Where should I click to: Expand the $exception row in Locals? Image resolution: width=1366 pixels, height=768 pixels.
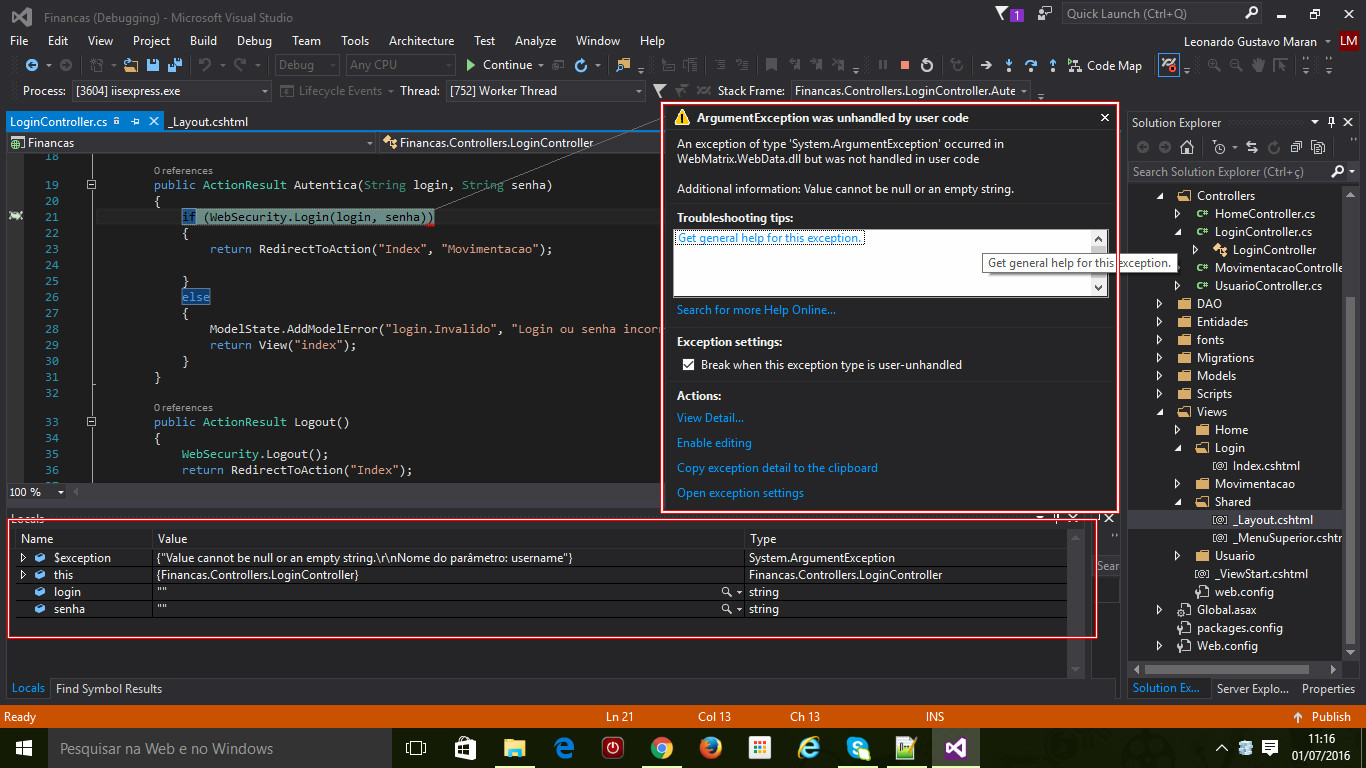pos(23,558)
